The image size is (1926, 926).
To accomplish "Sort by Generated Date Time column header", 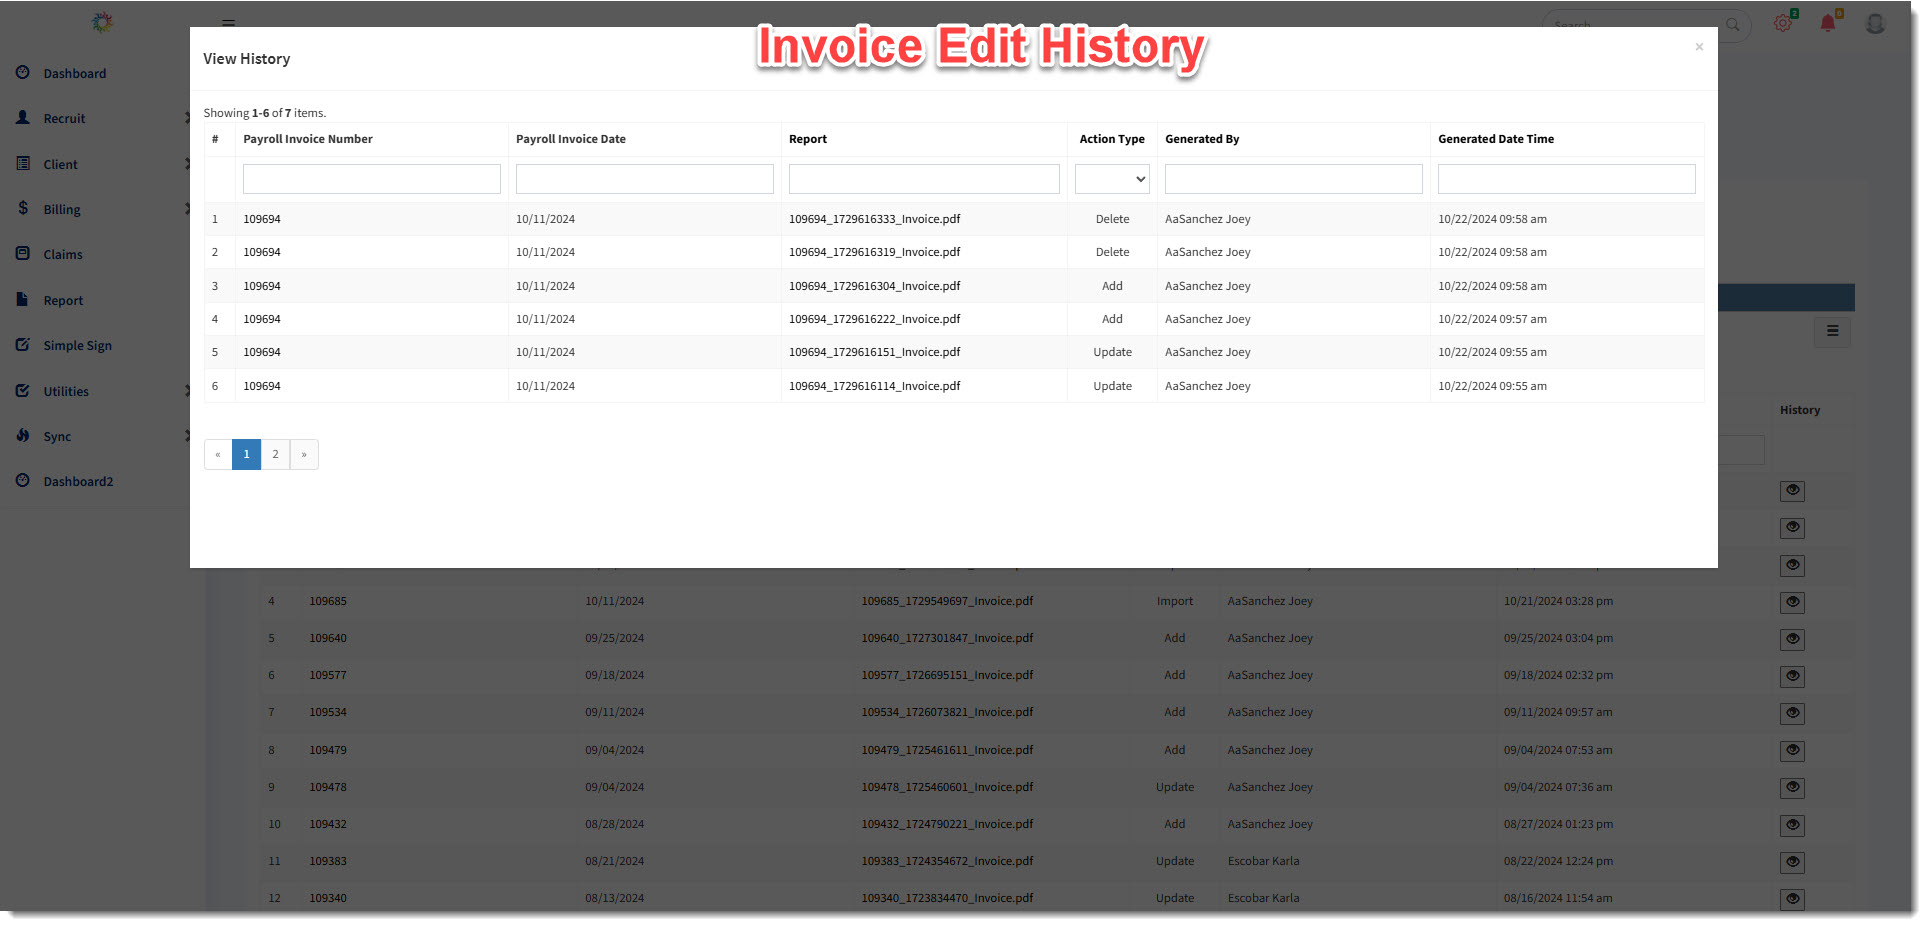I will (1496, 139).
